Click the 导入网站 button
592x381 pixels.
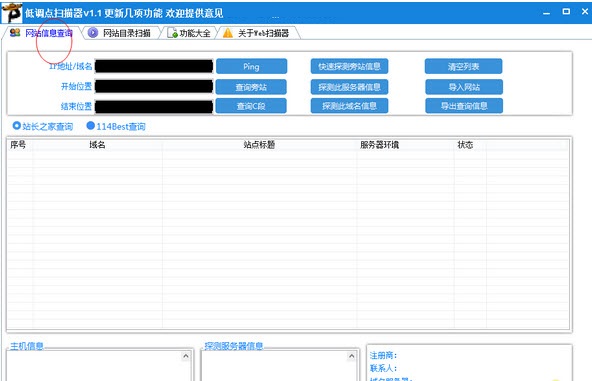[464, 87]
